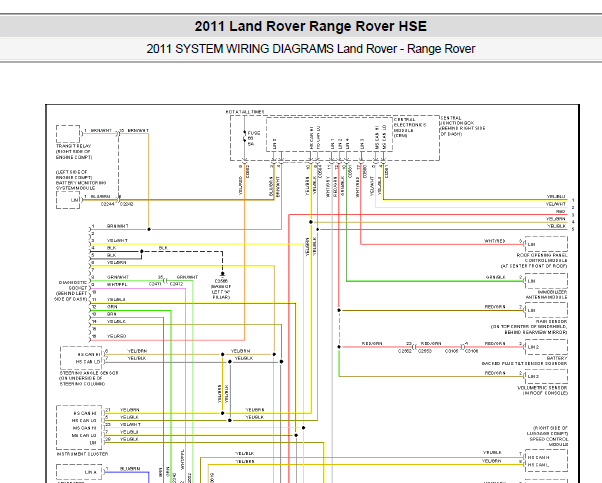Select 'HS CAN L' pin on speed control module
The width and height of the screenshot is (602, 483).
point(538,465)
